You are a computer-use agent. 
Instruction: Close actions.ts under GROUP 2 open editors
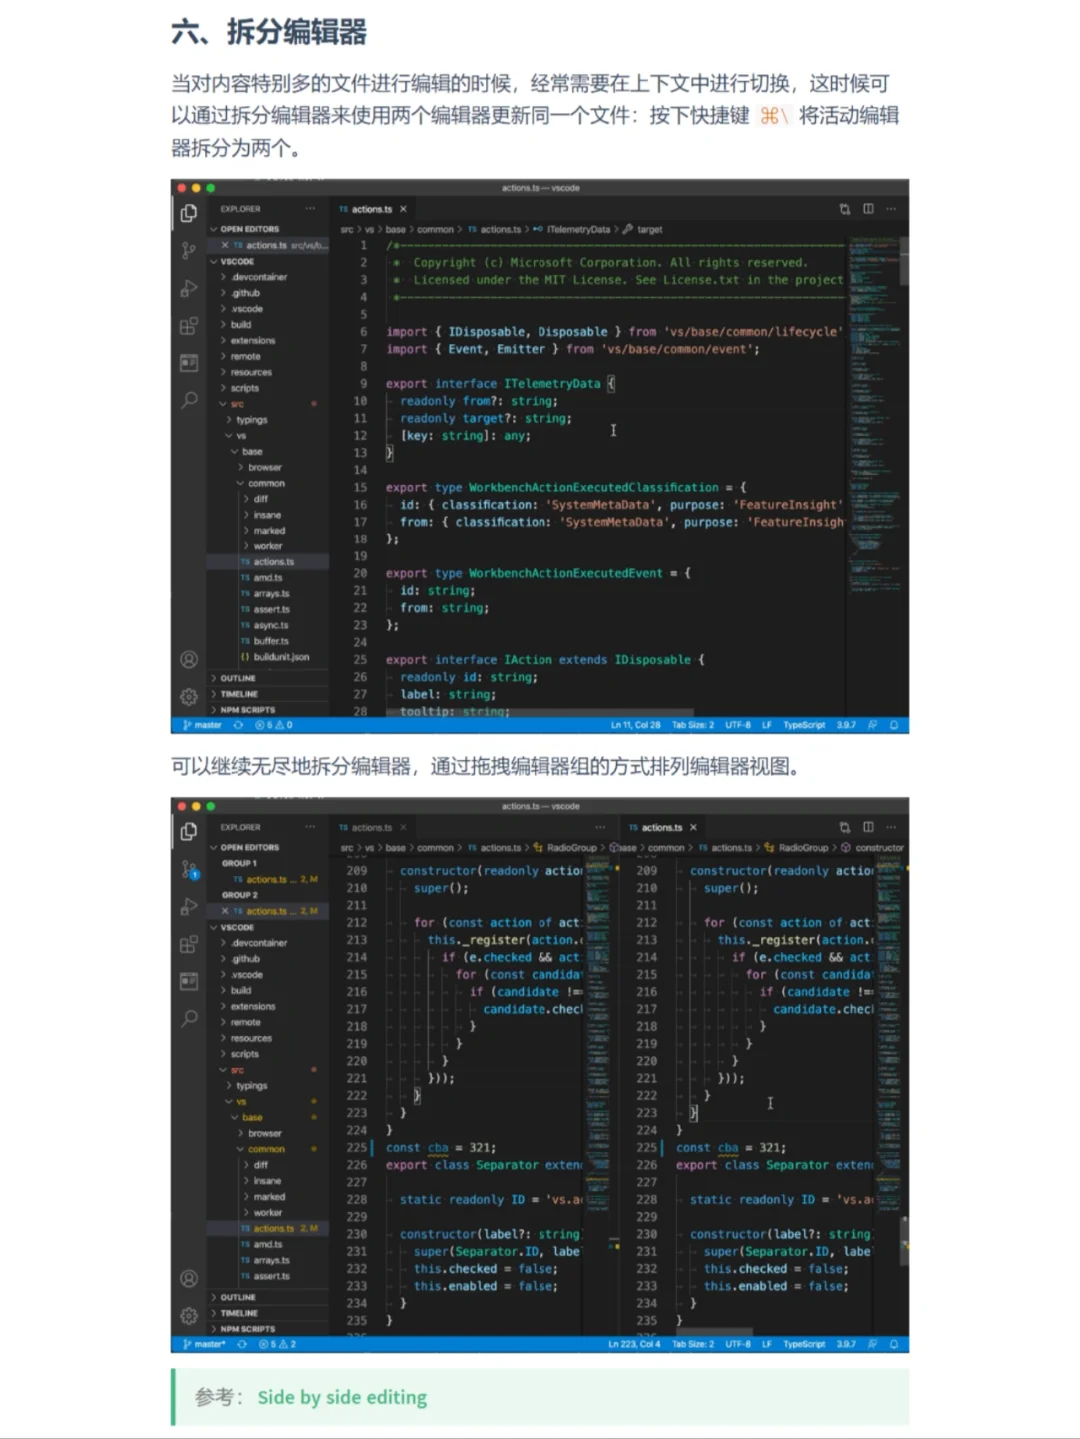[x=225, y=911]
